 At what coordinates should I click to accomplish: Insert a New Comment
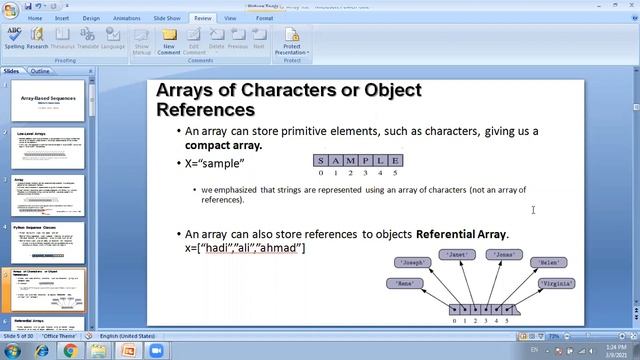tap(169, 41)
